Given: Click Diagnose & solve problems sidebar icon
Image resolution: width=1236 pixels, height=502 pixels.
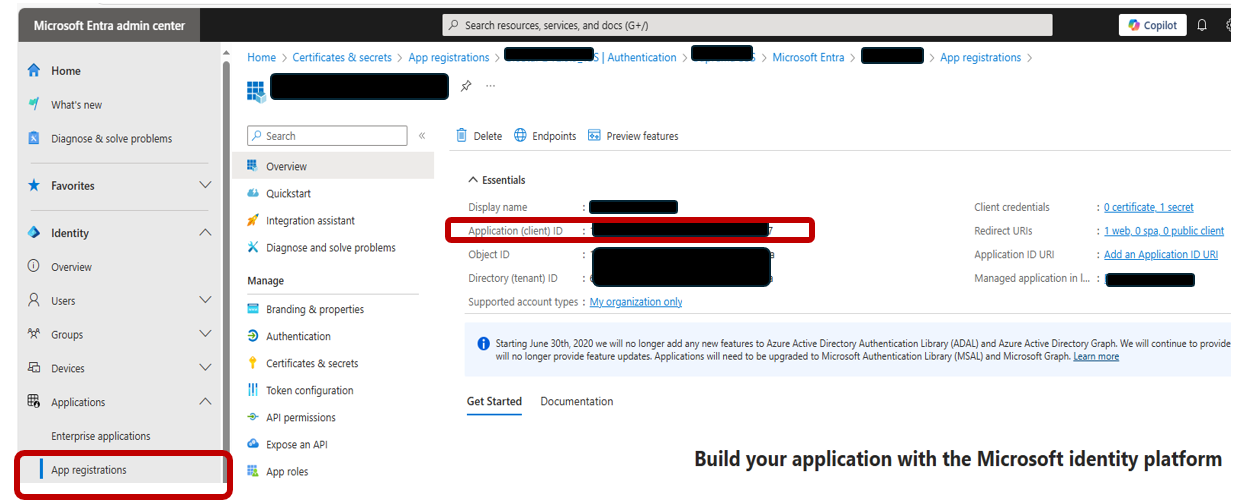Looking at the screenshot, I should pos(34,139).
